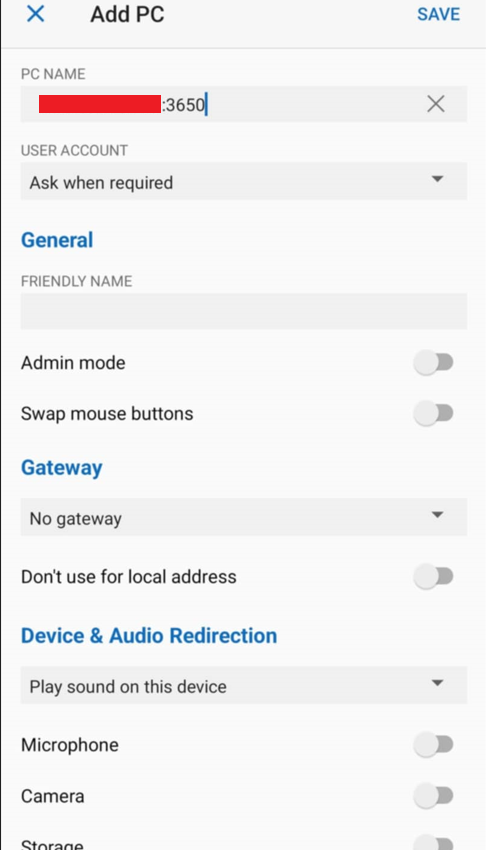Screen dimensions: 486x850
Task: Open the Ask when required dropdown
Action: coord(244,181)
